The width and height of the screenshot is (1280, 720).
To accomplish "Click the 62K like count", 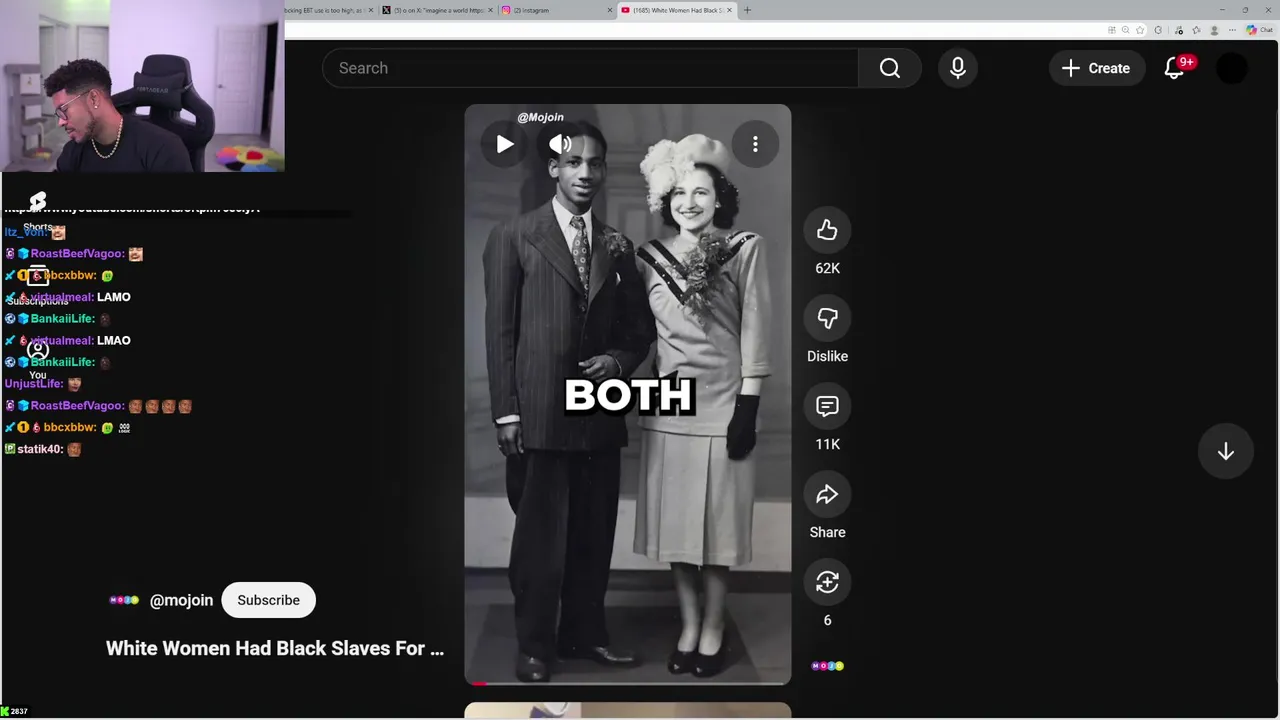I will [827, 268].
